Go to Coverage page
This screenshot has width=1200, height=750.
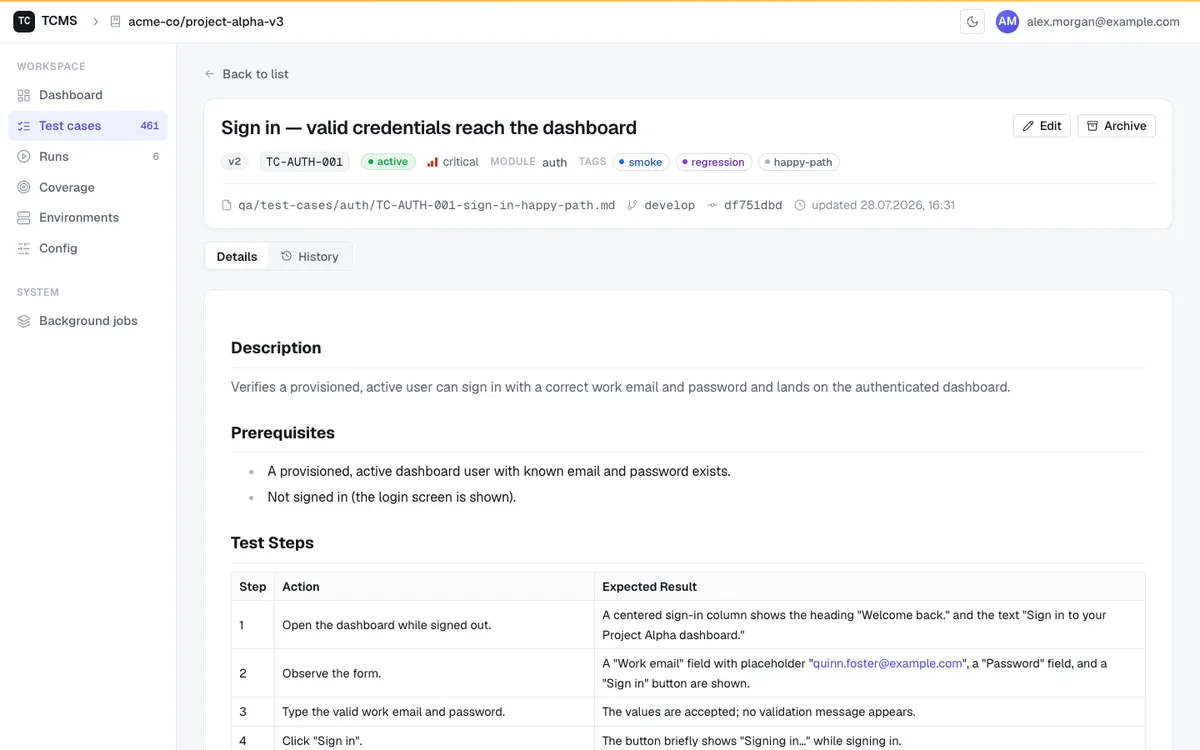coord(88,187)
